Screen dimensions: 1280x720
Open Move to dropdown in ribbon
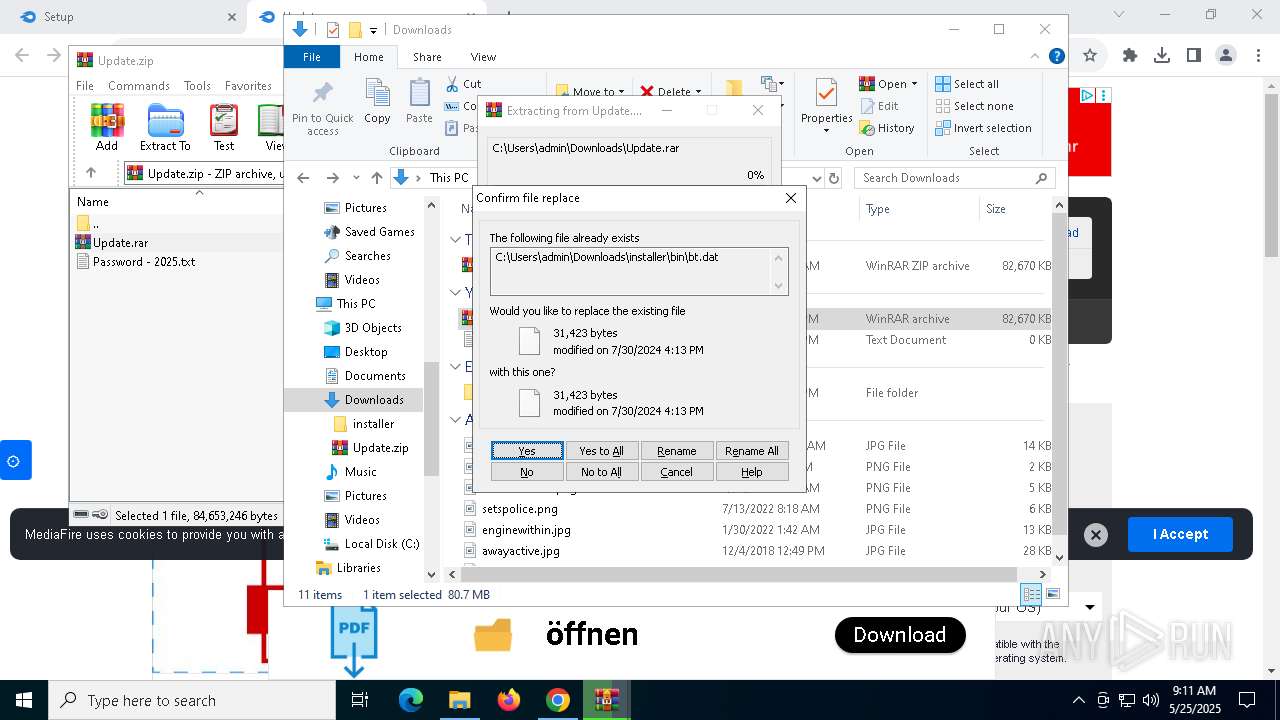click(x=590, y=91)
